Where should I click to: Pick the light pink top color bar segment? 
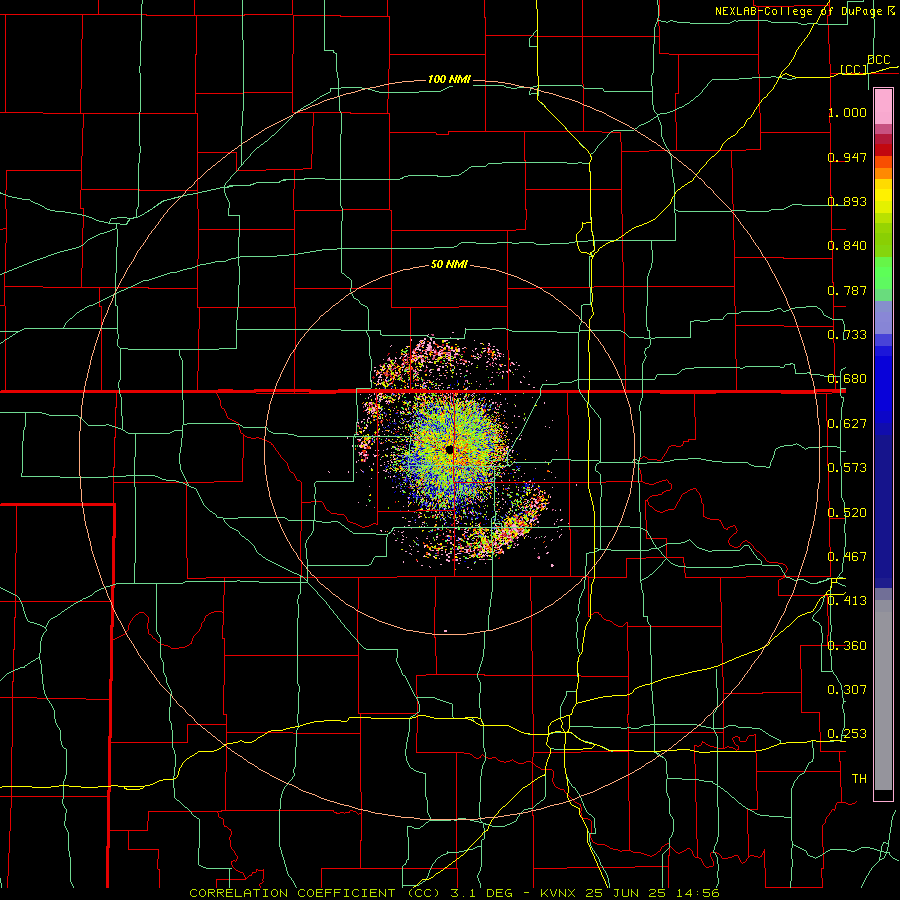click(883, 106)
